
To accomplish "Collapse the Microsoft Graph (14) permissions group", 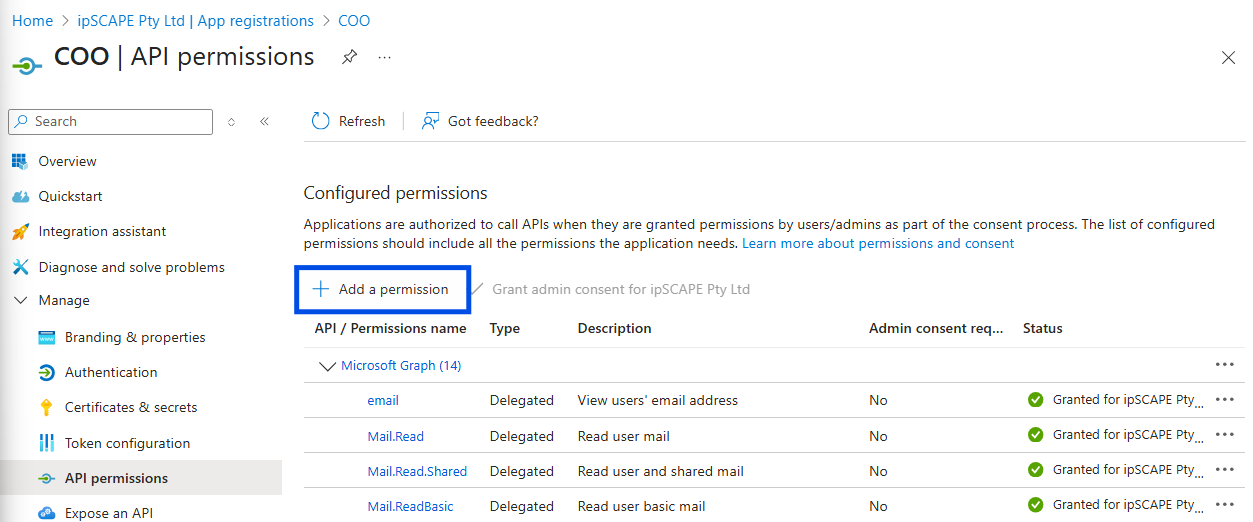I will (x=327, y=366).
